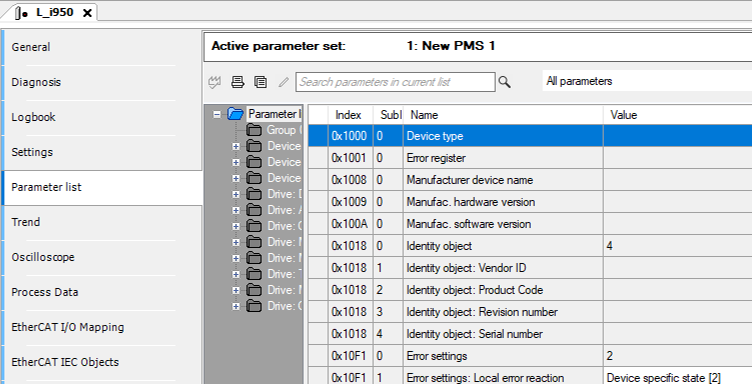Select the L_i950 document tab
The width and height of the screenshot is (752, 384).
point(55,12)
